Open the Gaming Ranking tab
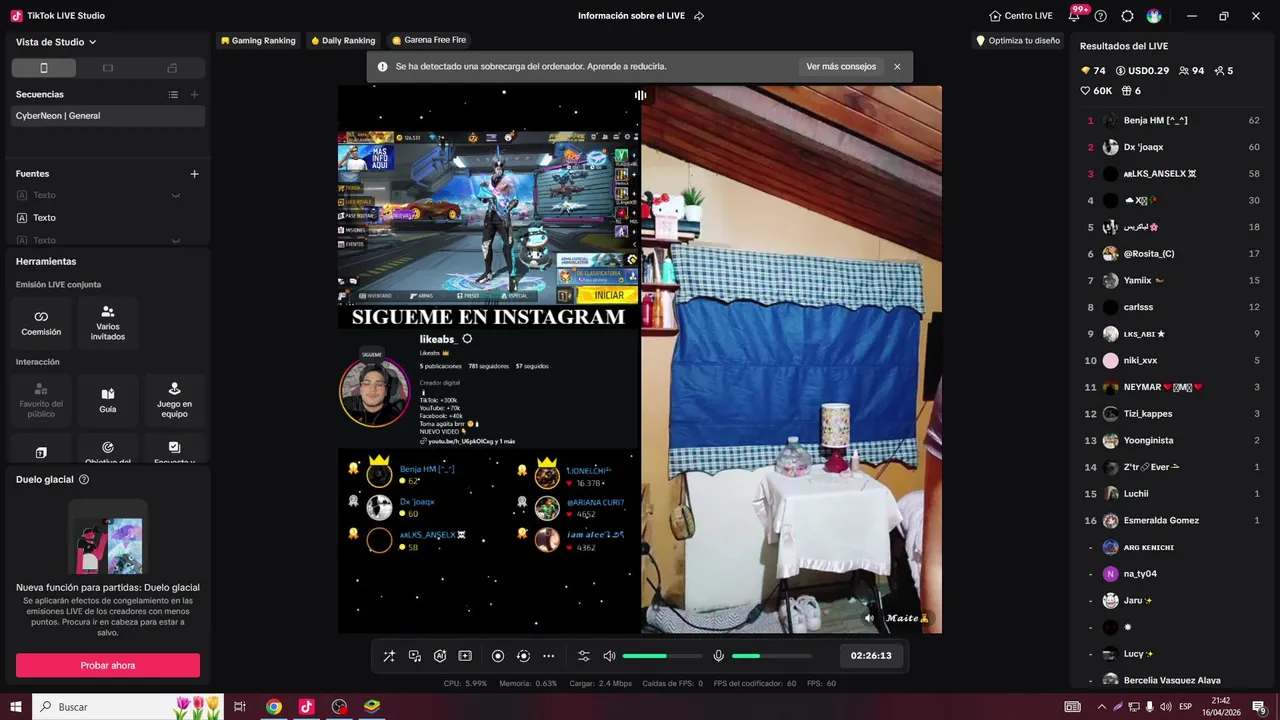The height and width of the screenshot is (720, 1280). coord(258,41)
